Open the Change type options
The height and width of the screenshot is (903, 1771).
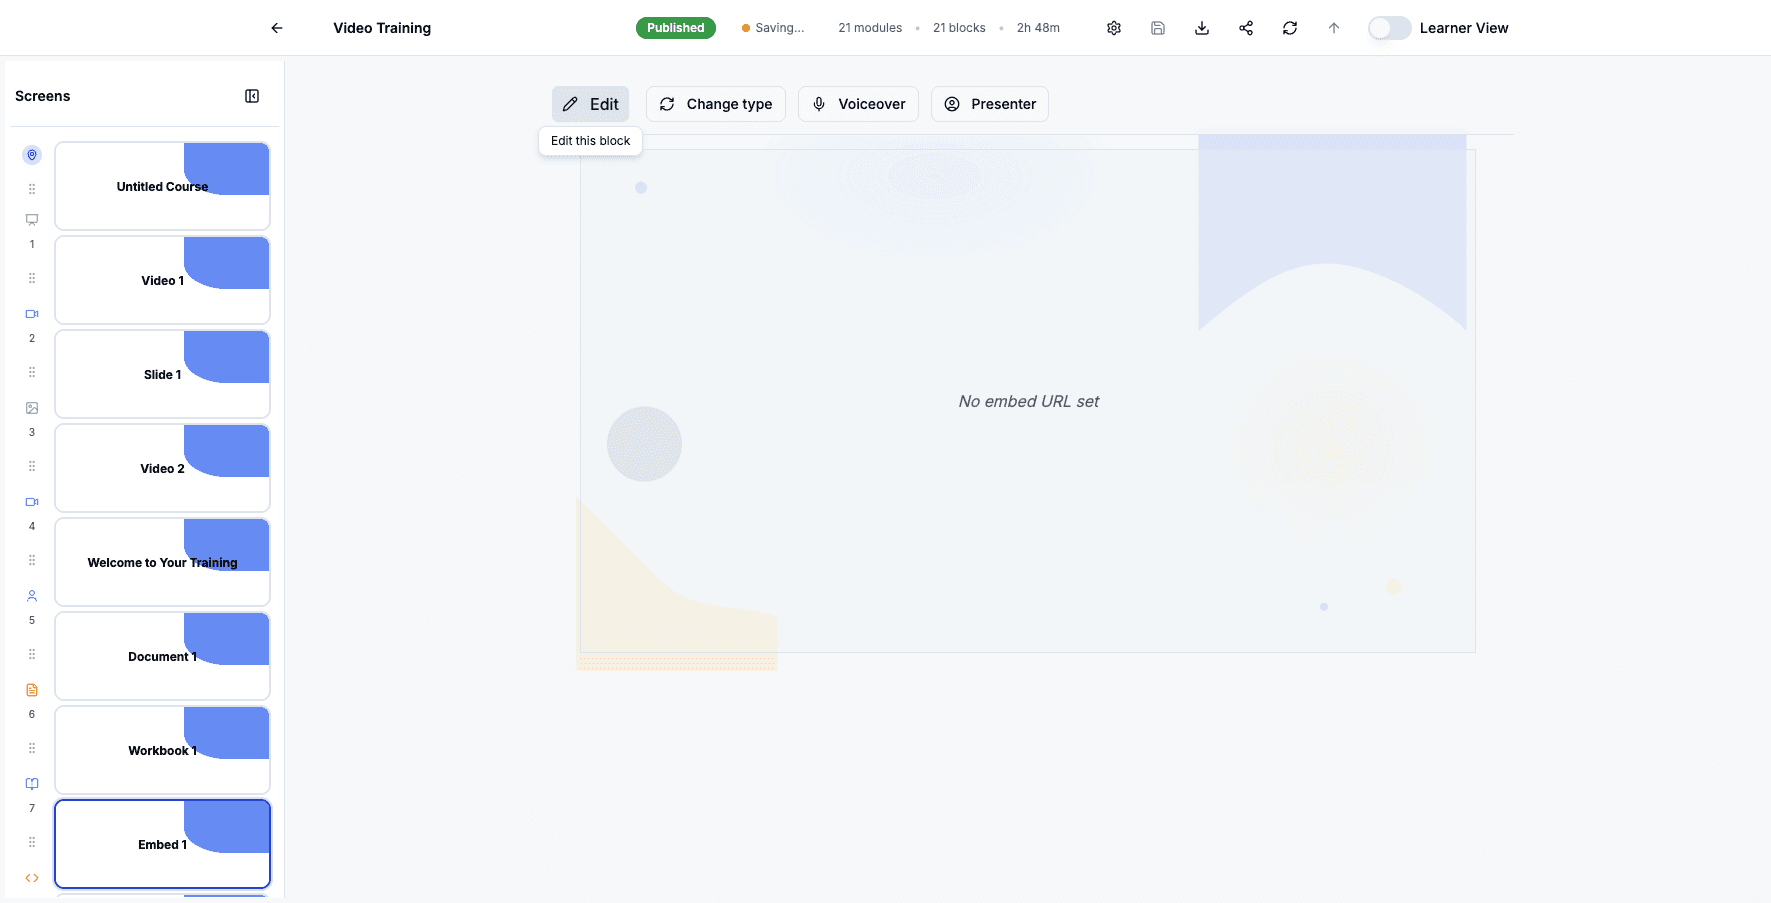715,104
